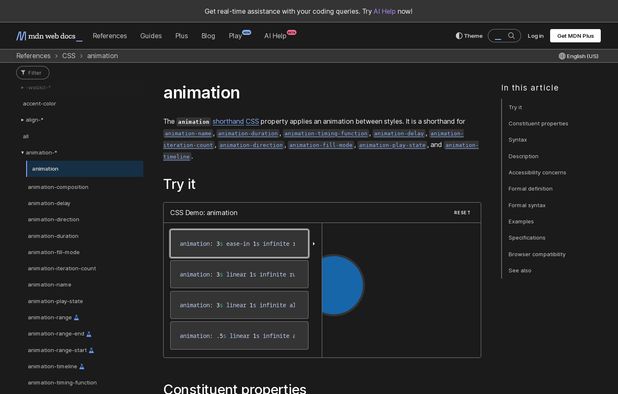Select accent-color in the sidebar
The height and width of the screenshot is (394, 618).
click(x=39, y=104)
